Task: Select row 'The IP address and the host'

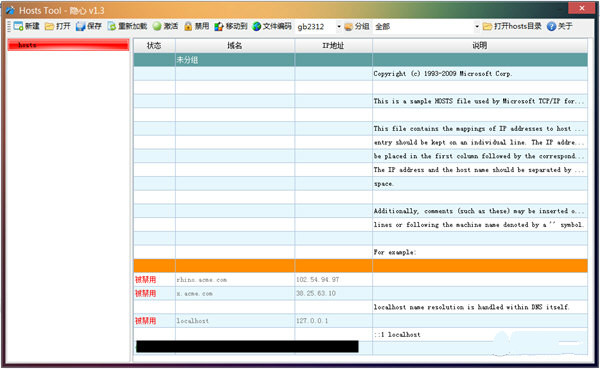Action: [x=360, y=170]
